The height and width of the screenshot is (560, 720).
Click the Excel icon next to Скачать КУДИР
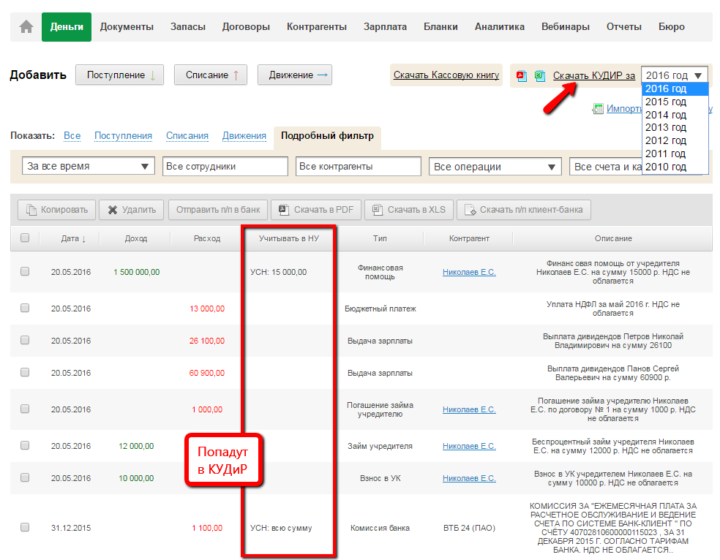[539, 76]
